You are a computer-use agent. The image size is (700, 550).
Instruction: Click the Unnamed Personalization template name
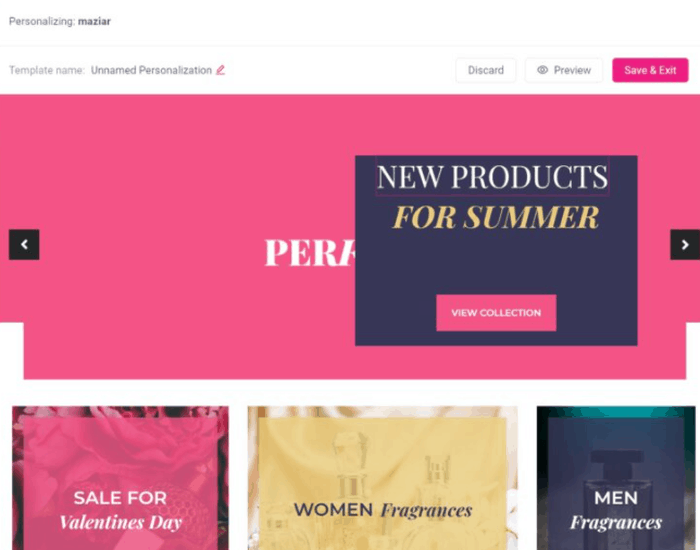click(151, 70)
